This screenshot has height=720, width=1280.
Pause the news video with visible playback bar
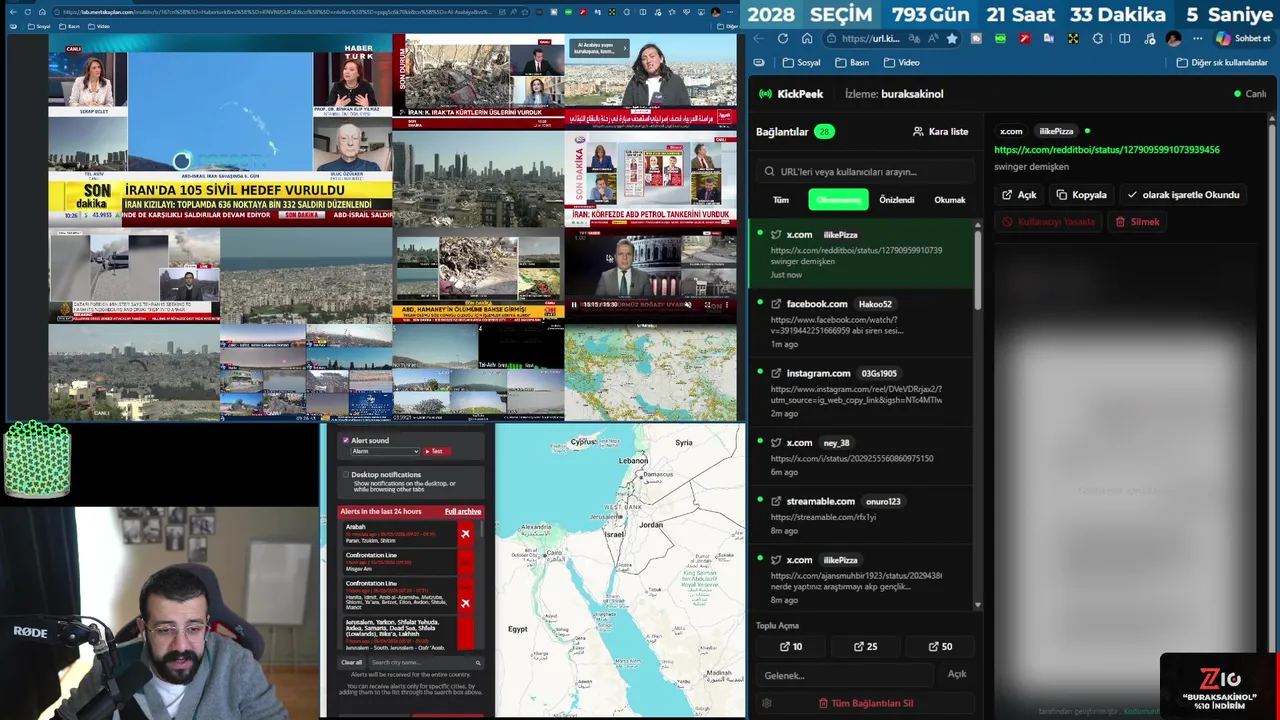pos(574,305)
